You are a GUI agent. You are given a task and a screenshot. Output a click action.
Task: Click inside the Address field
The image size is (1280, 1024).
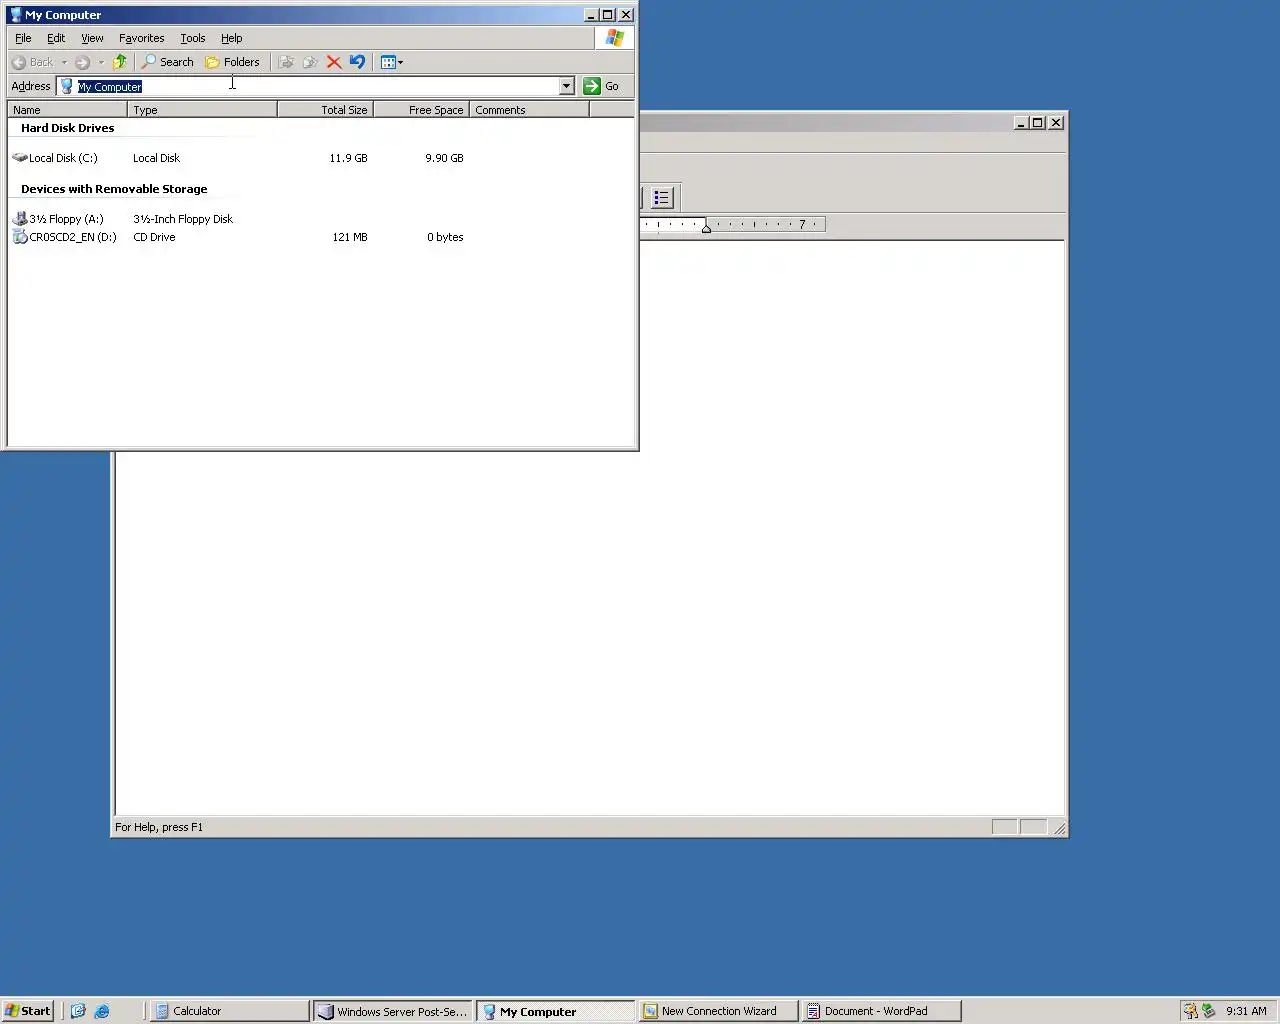316,86
